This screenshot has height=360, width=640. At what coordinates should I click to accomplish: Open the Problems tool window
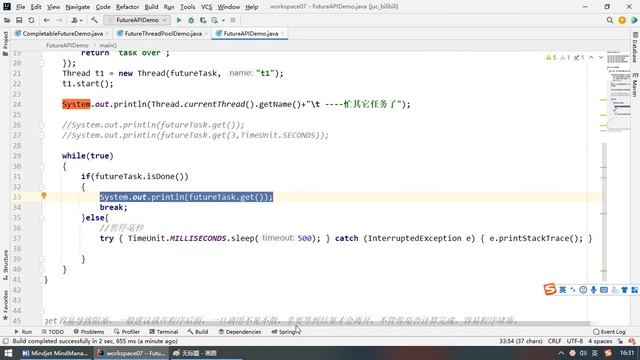(89, 332)
